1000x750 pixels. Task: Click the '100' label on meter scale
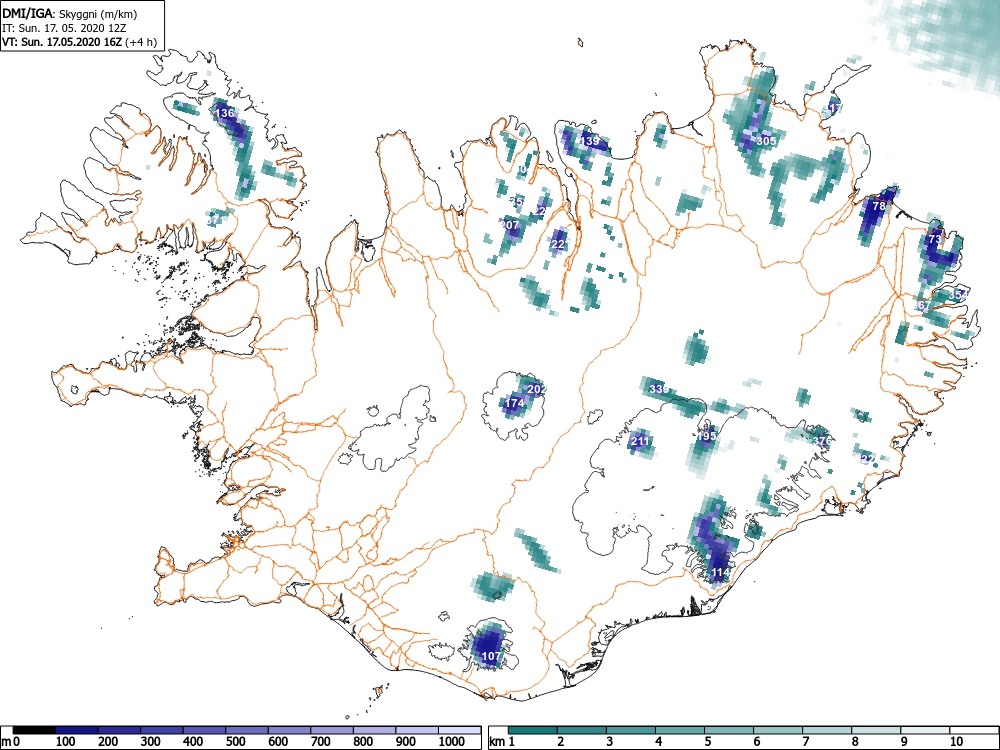66,742
